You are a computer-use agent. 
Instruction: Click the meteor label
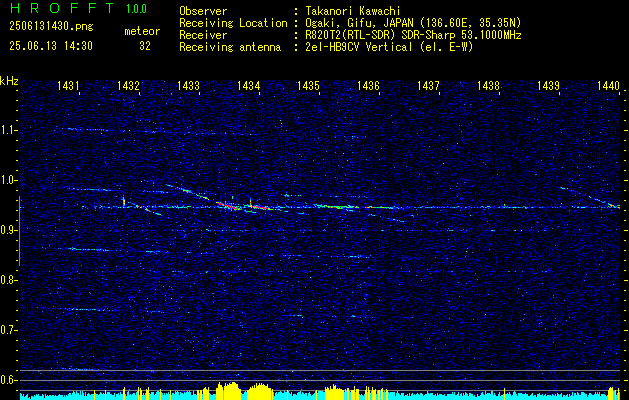click(x=142, y=31)
